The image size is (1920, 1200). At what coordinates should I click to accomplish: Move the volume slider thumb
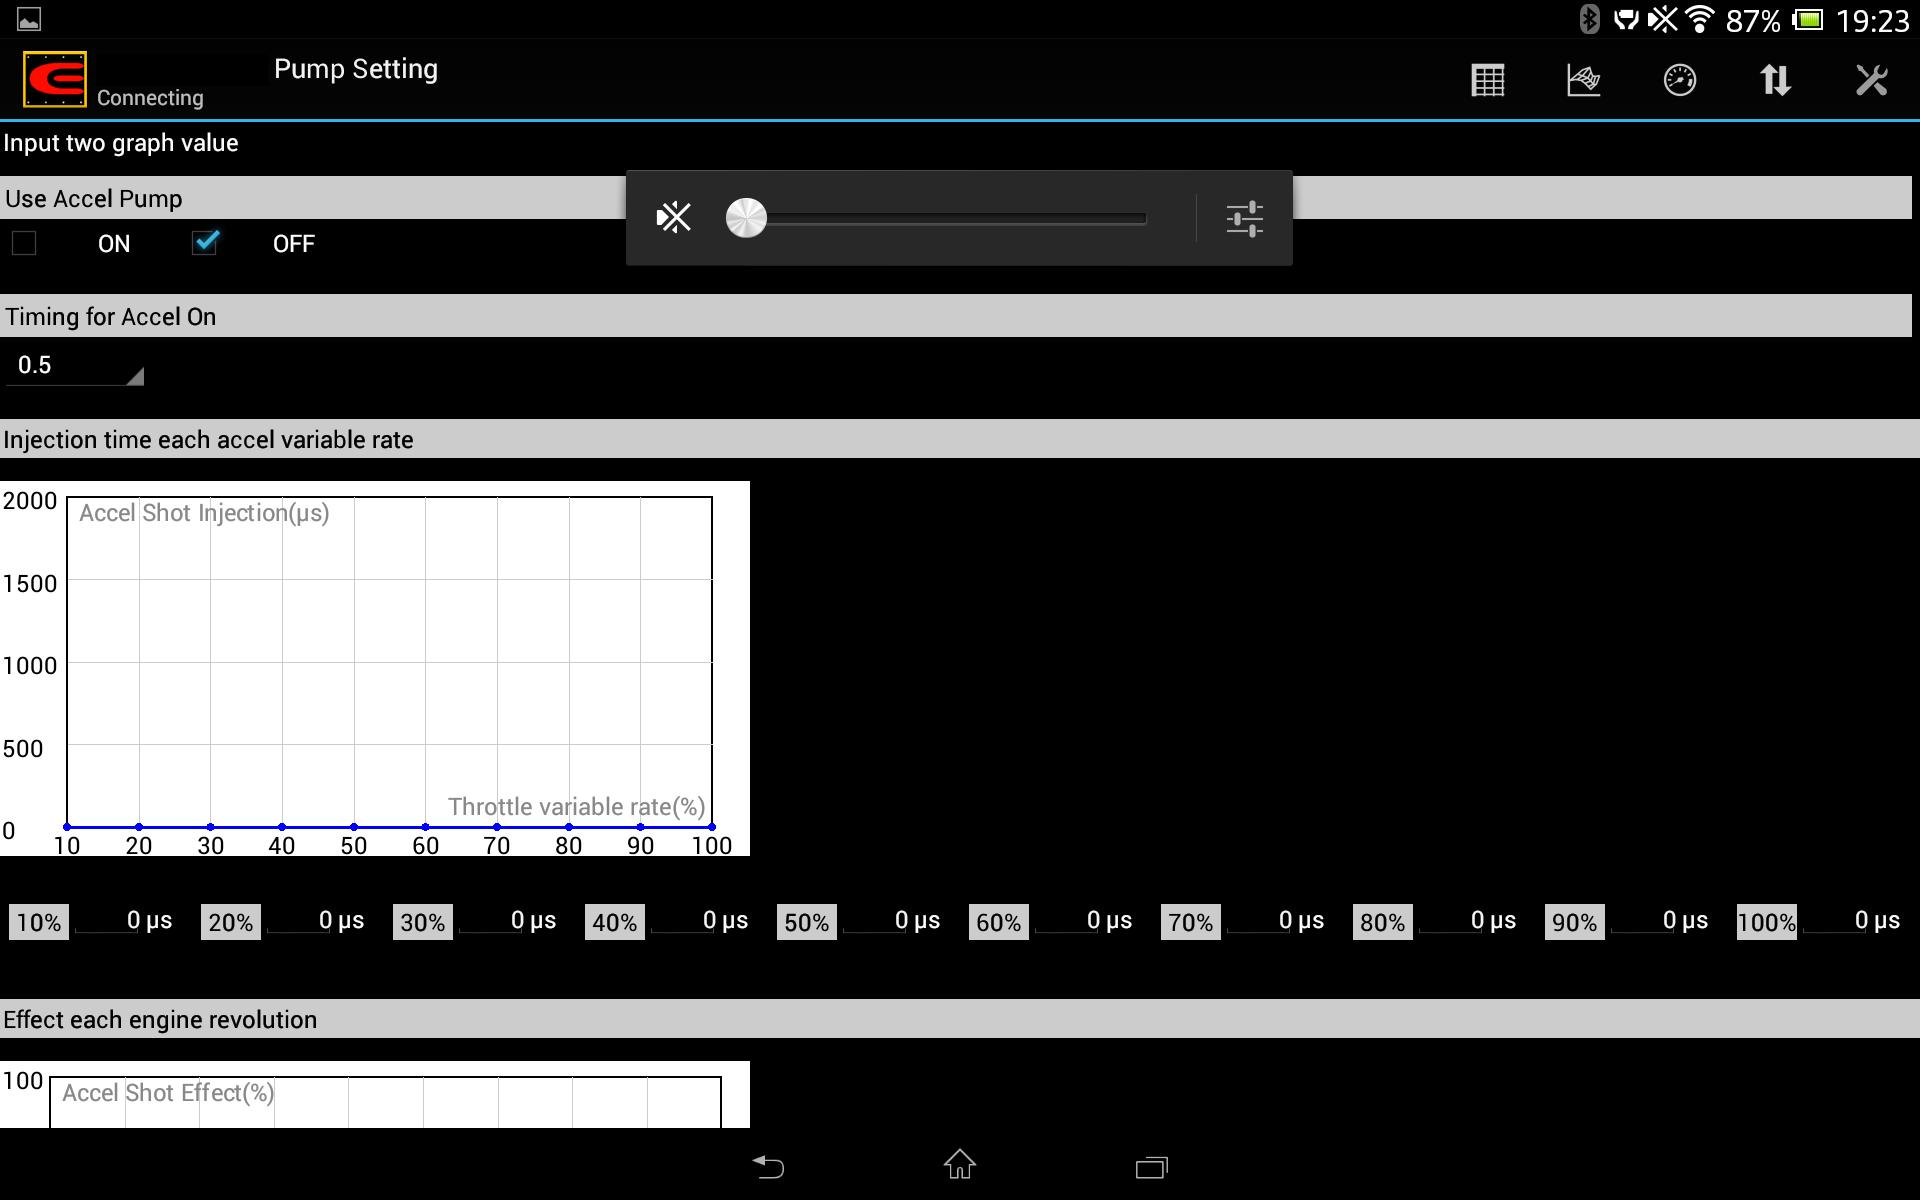[746, 217]
